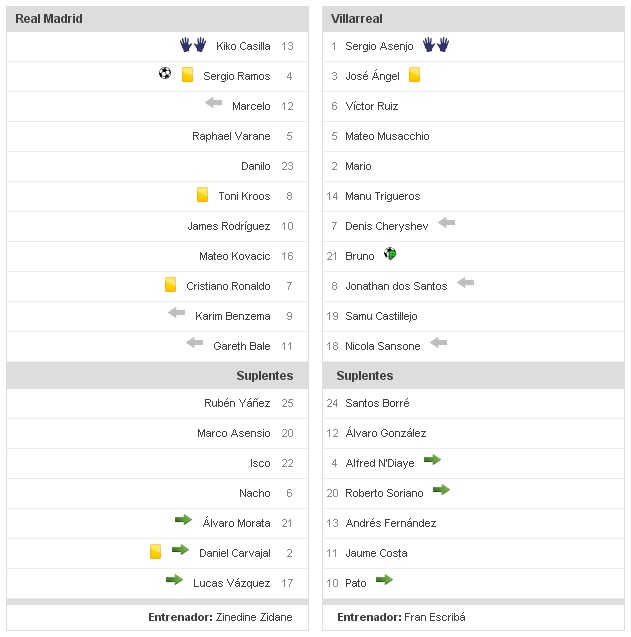Click yellow card icon next to Toni Kroos
This screenshot has height=637, width=631.
pyautogui.click(x=202, y=195)
